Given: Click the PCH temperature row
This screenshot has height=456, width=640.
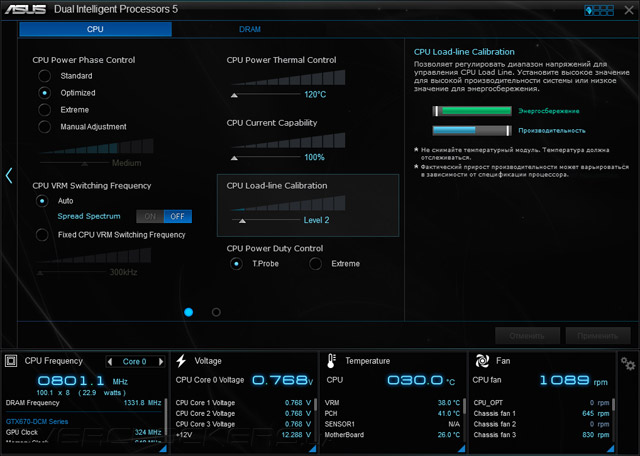Looking at the screenshot, I should click(x=392, y=414).
